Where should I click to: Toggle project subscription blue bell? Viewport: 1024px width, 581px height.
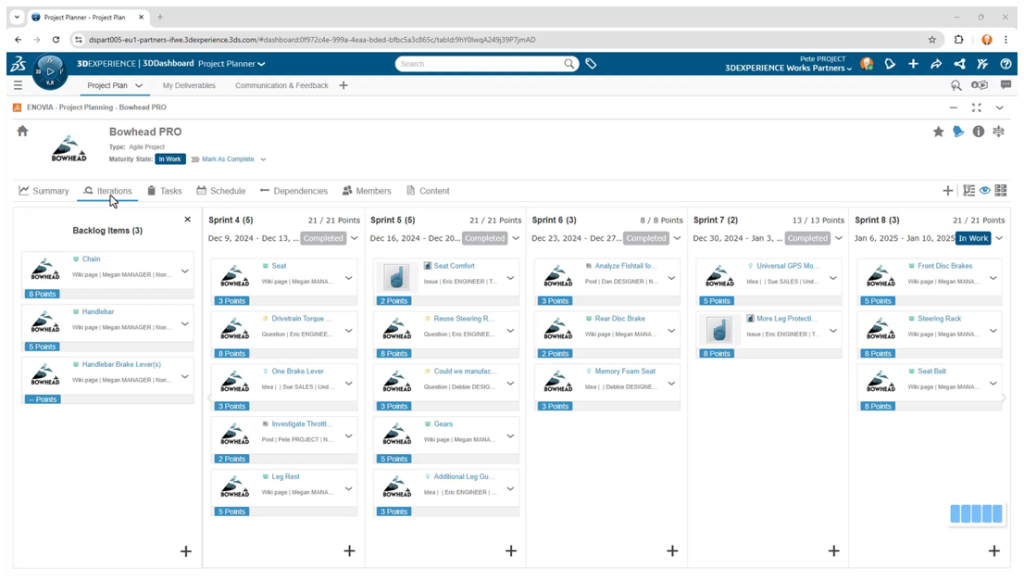(x=958, y=131)
